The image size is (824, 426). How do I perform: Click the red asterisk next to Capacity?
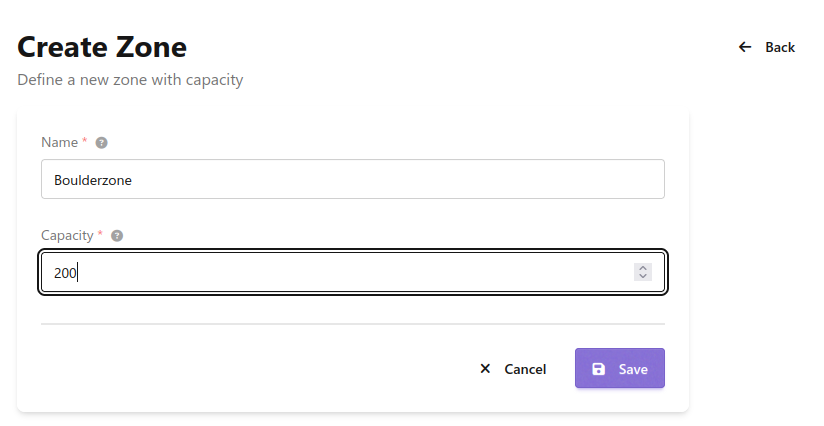(x=100, y=235)
